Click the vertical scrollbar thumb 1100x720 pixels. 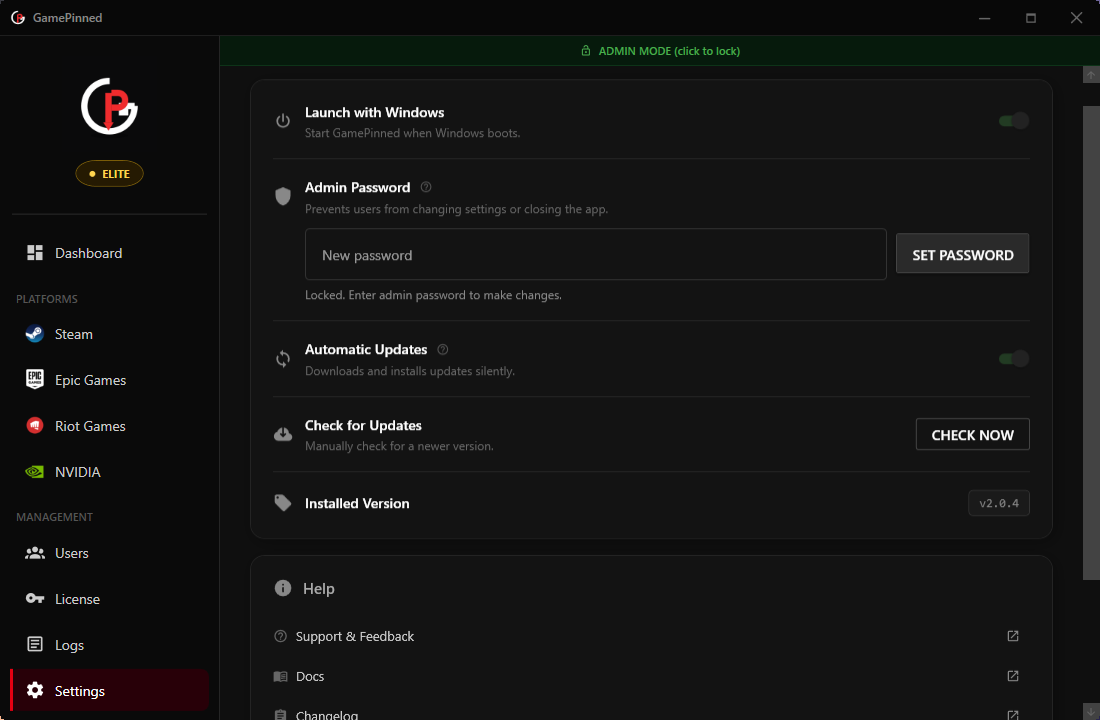coord(1091,343)
